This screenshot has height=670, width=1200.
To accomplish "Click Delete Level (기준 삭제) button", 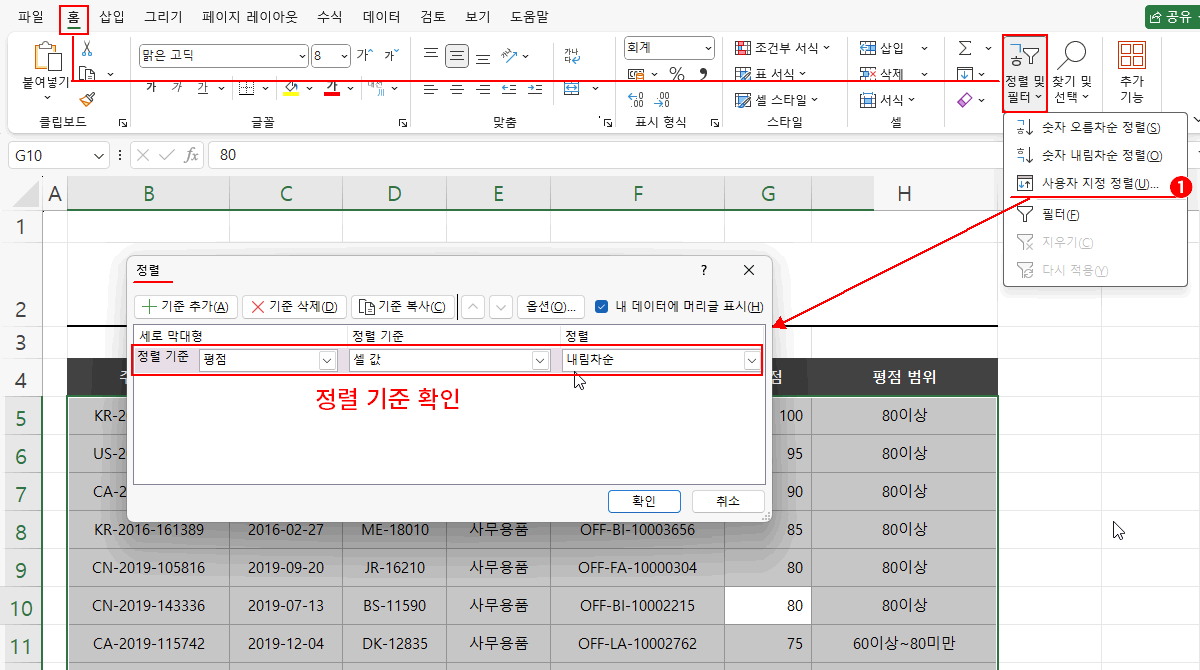I will pyautogui.click(x=295, y=307).
